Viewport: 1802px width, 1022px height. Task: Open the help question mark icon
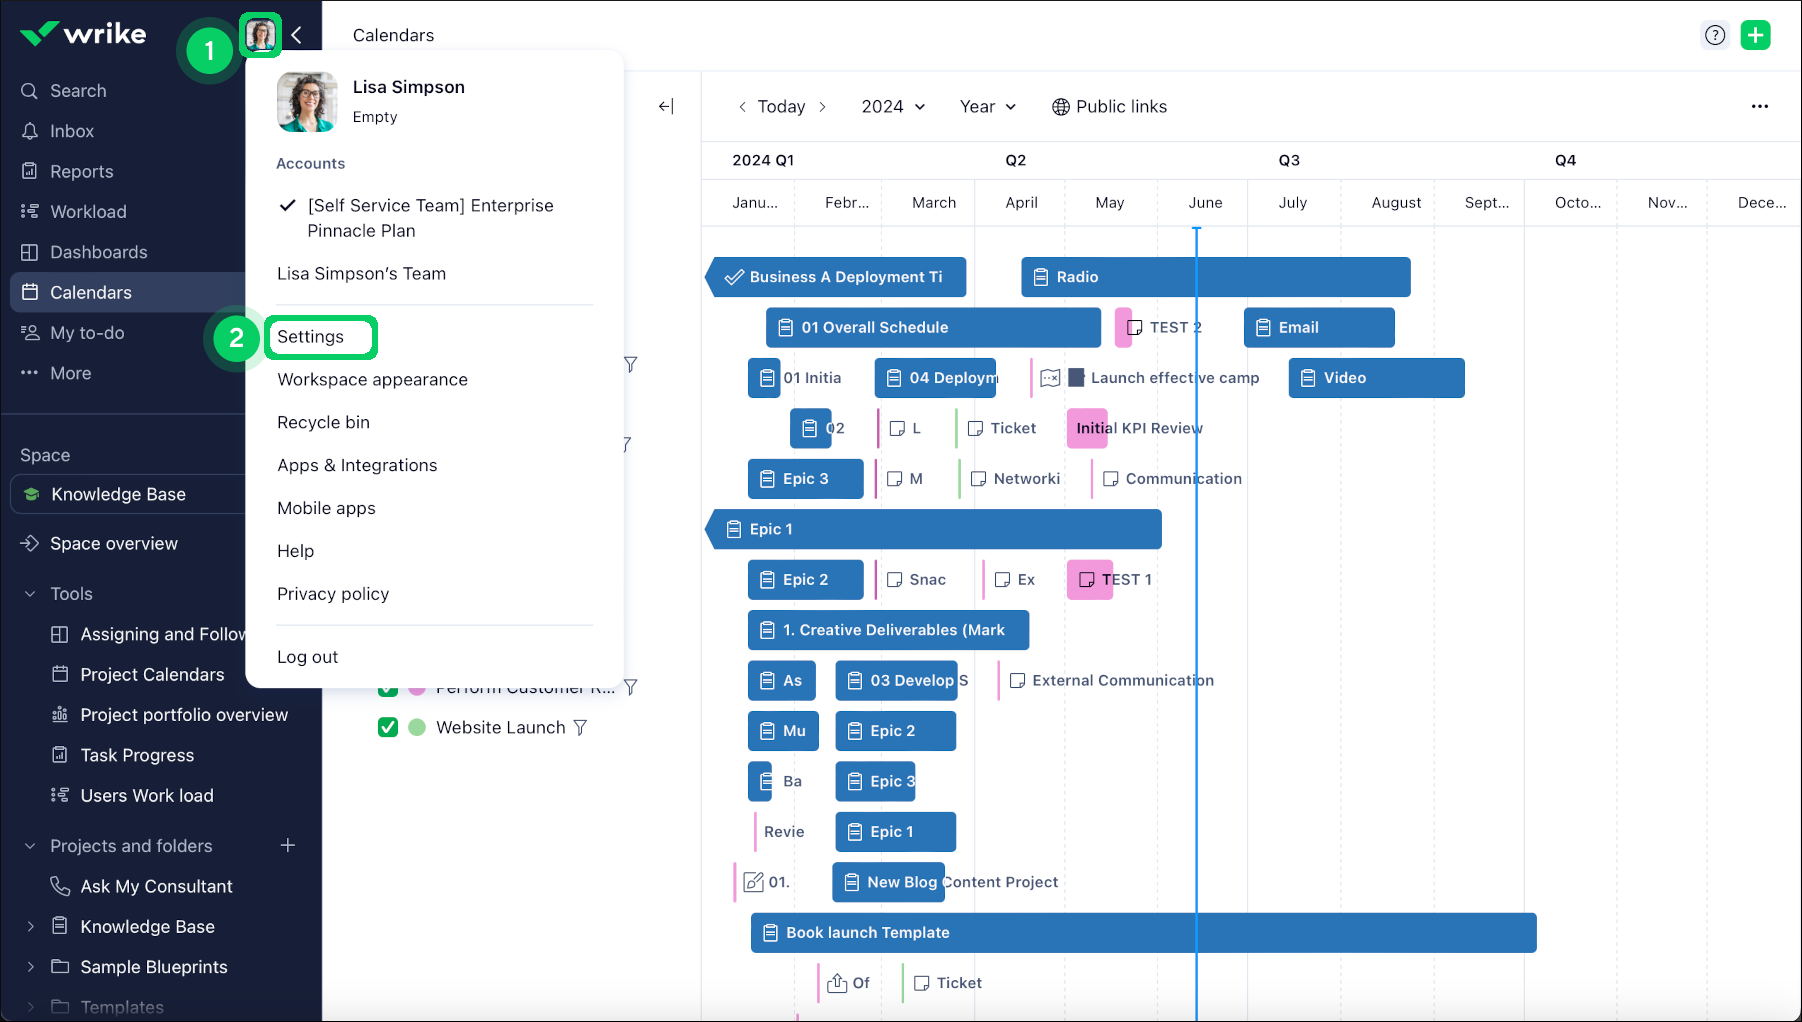click(1715, 34)
